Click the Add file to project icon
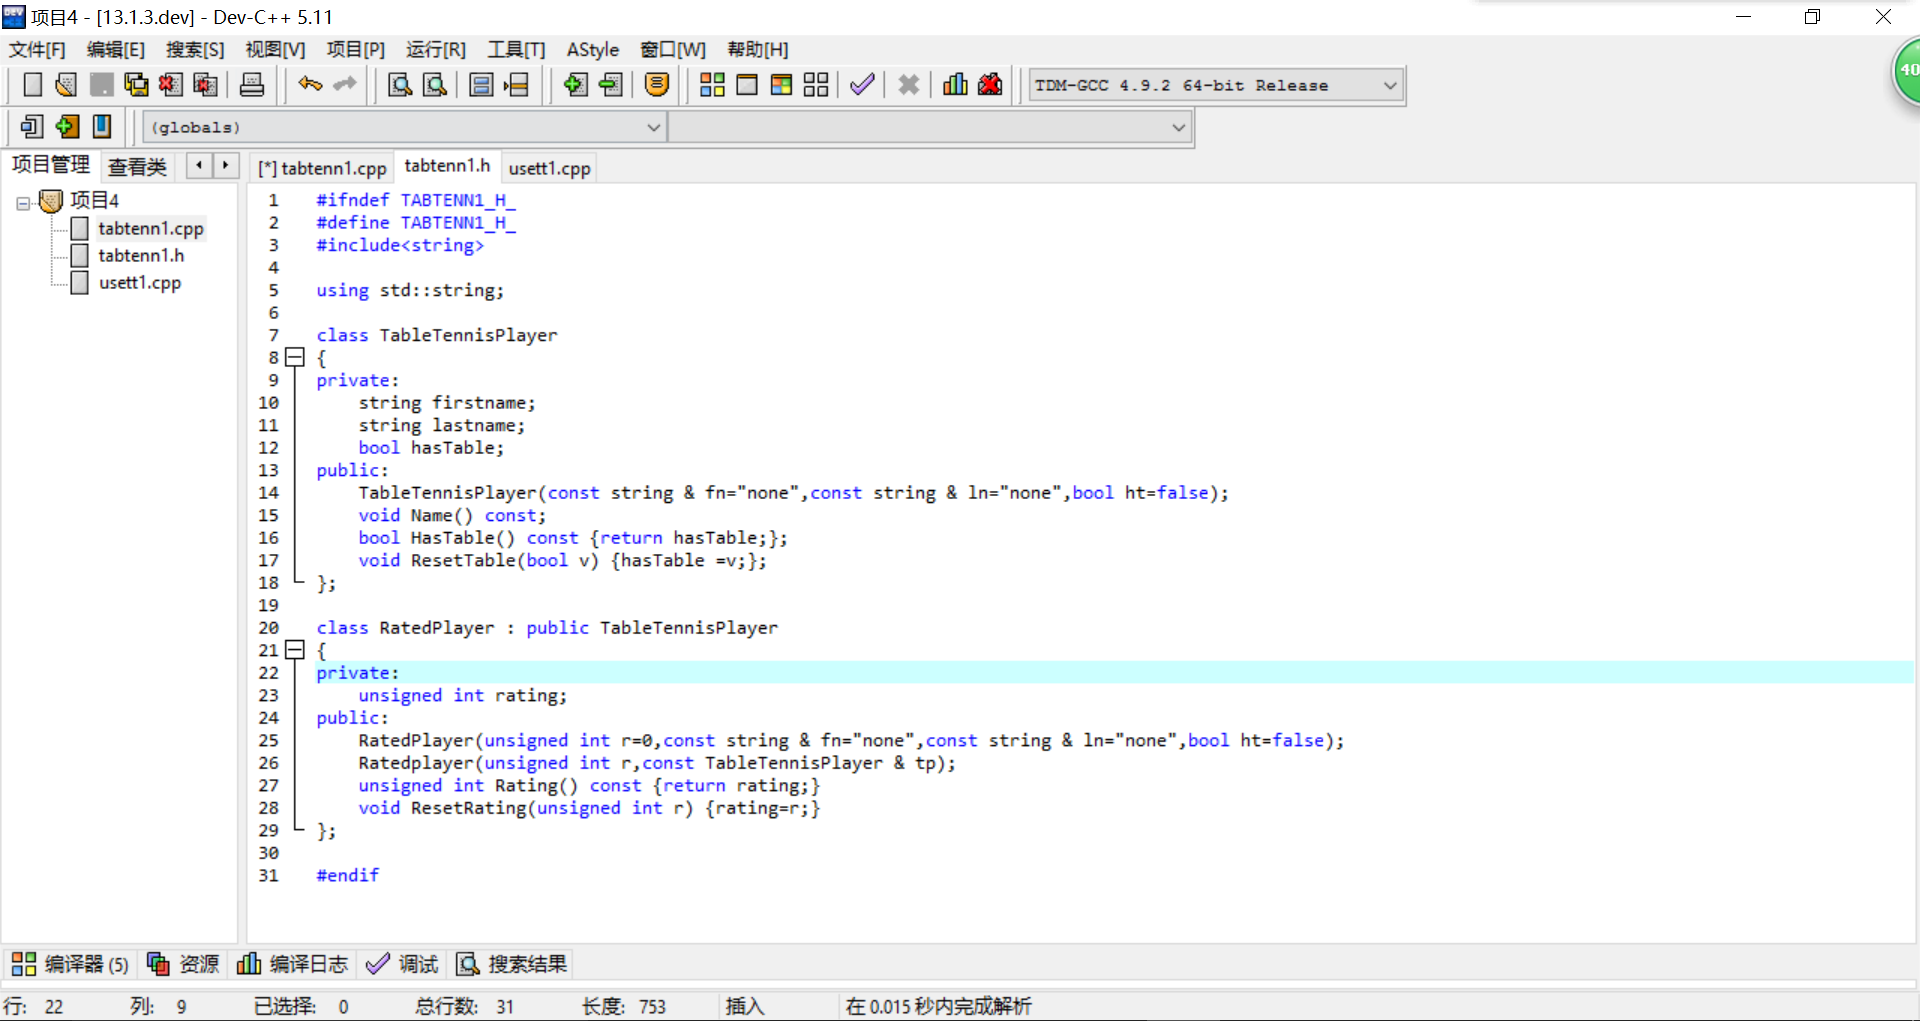This screenshot has width=1920, height=1021. coord(575,85)
